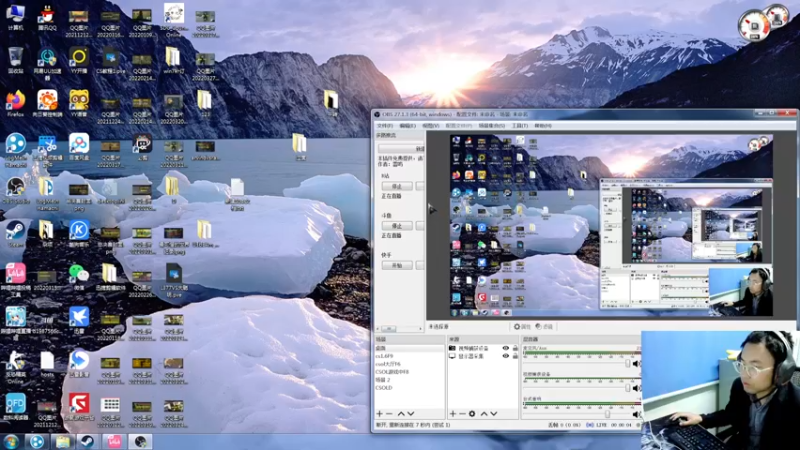The width and height of the screenshot is (800, 450).
Task: Add a new source with plus button
Action: pos(453,414)
